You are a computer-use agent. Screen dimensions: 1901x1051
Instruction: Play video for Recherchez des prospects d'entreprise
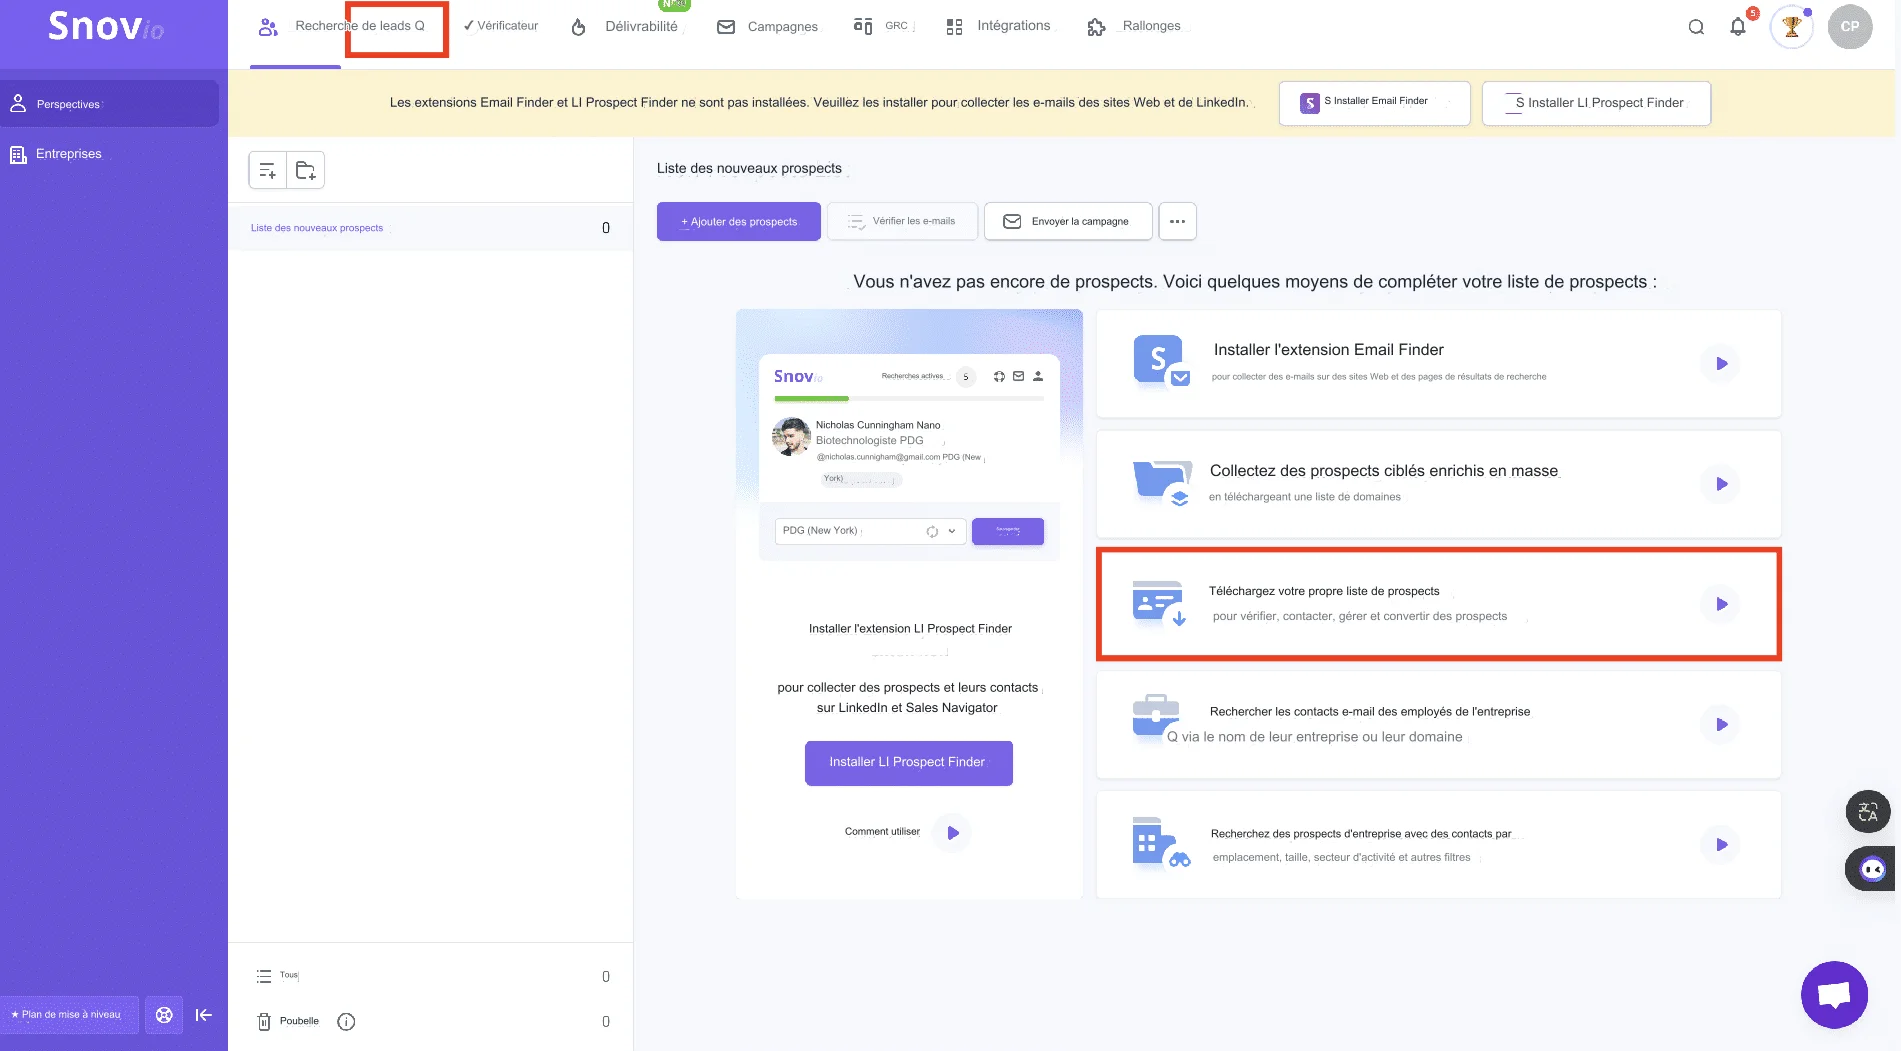pyautogui.click(x=1721, y=845)
